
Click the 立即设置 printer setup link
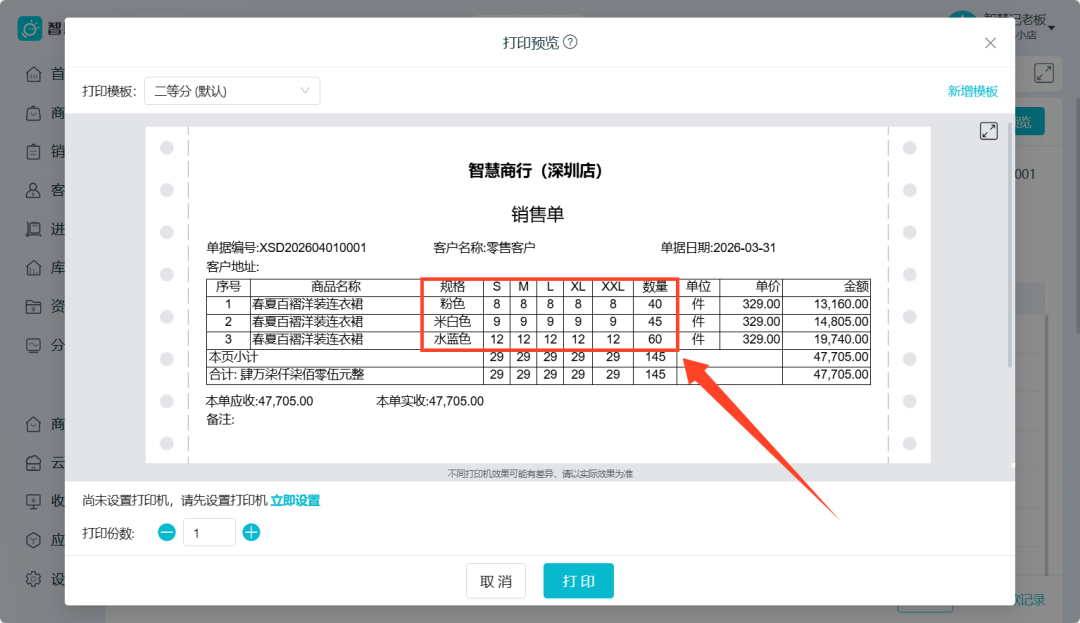(x=295, y=500)
